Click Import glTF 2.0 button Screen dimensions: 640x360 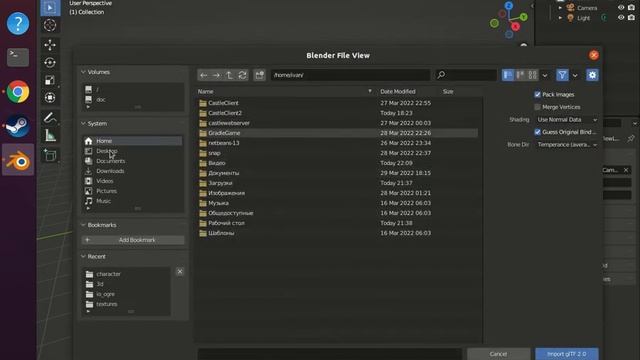[567, 354]
